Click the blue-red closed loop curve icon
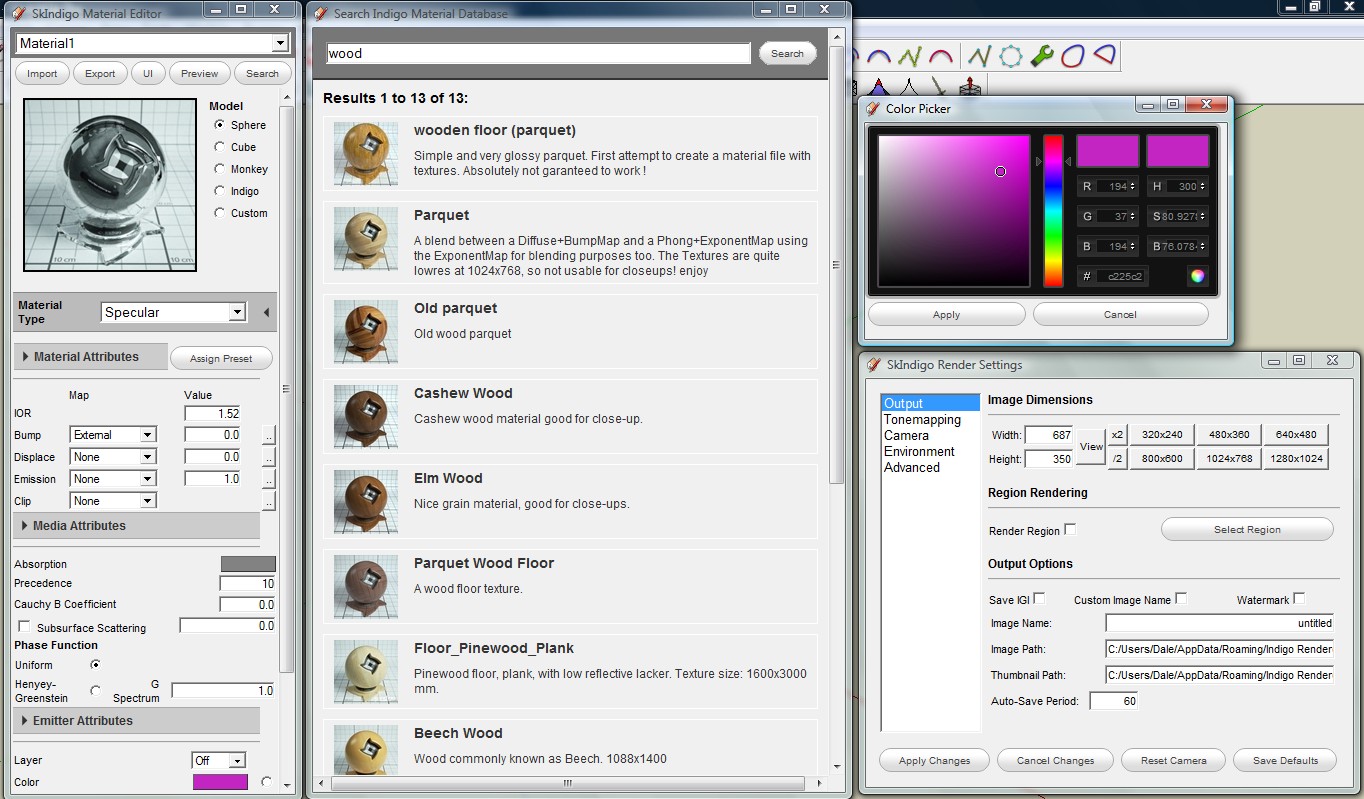The image size is (1364, 799). [x=1072, y=56]
